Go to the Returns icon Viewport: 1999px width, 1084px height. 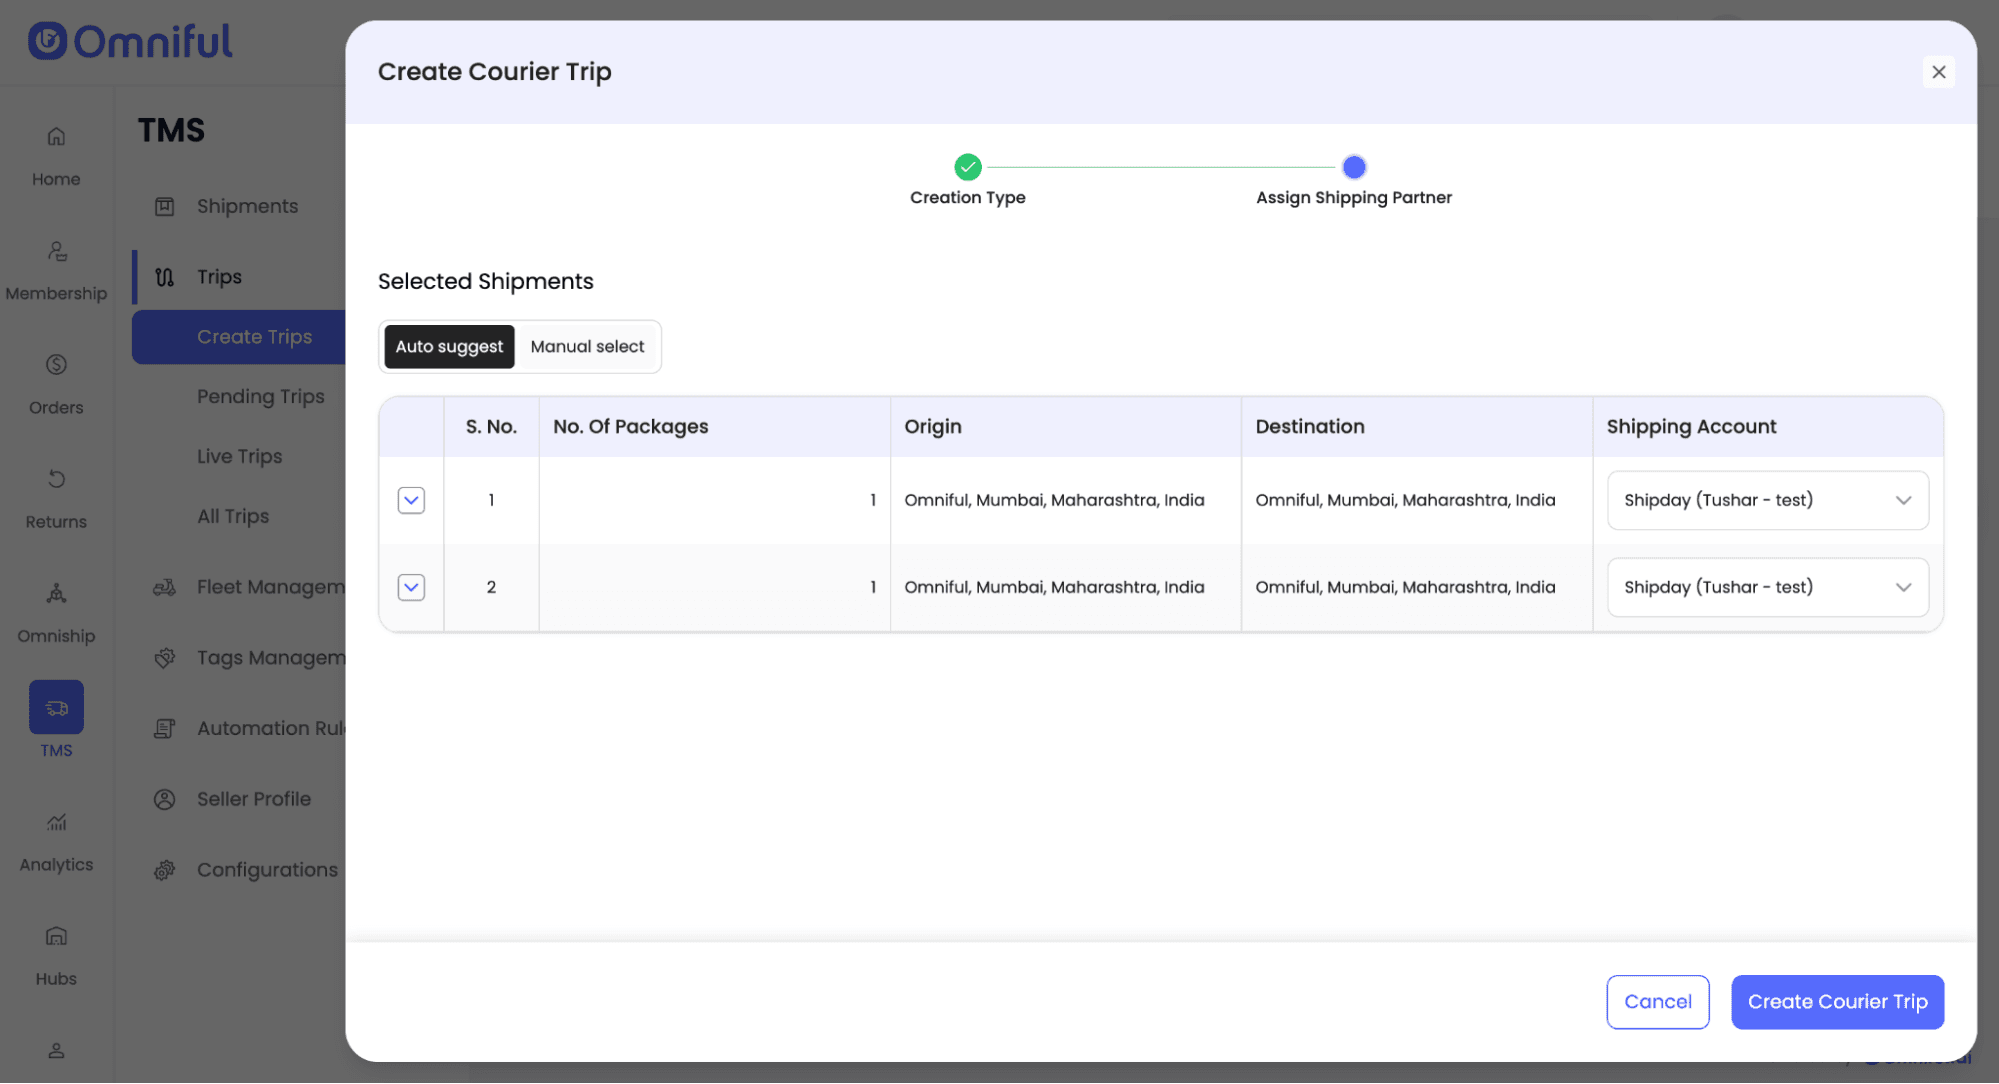(56, 479)
